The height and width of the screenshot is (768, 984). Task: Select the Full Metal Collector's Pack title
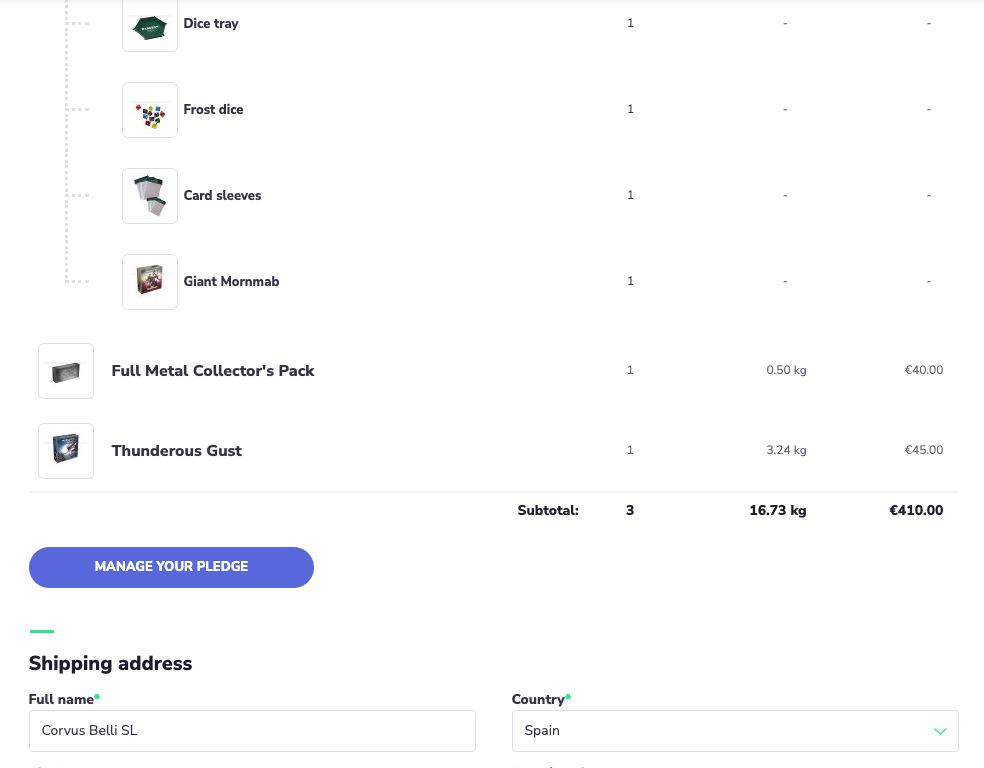coord(213,371)
